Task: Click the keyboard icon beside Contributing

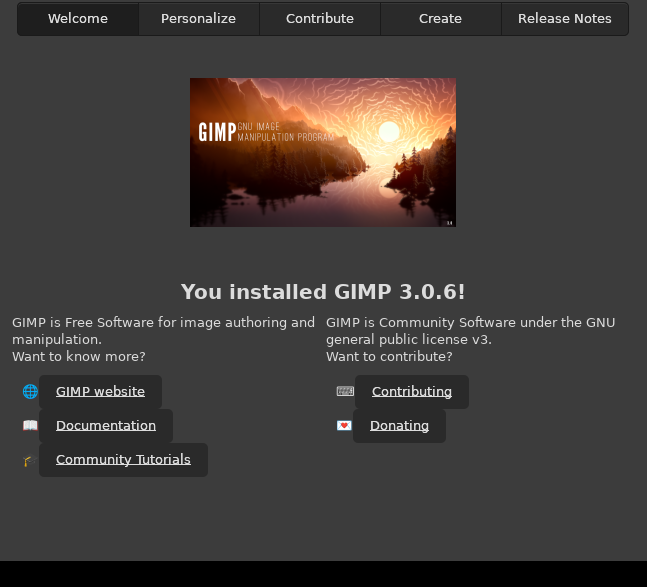Action: [345, 391]
